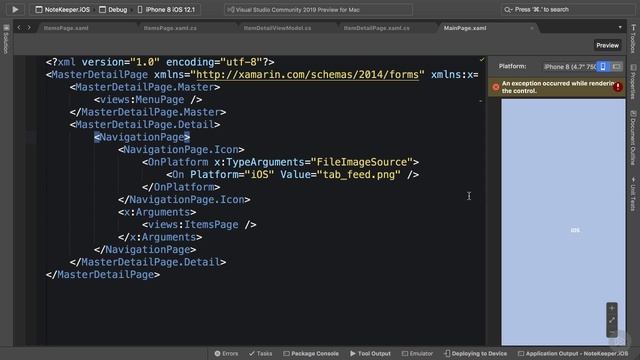Screen dimensions: 640x360
Task: Switch to the ItemsPage.xaml.cs tab
Action: [170, 28]
